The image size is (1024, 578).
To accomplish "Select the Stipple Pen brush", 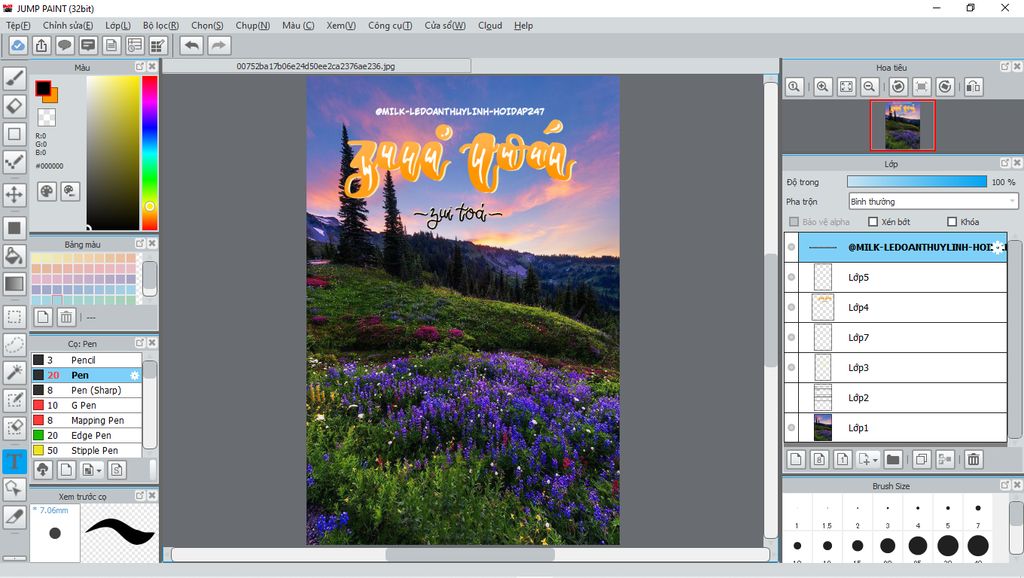I will (86, 450).
